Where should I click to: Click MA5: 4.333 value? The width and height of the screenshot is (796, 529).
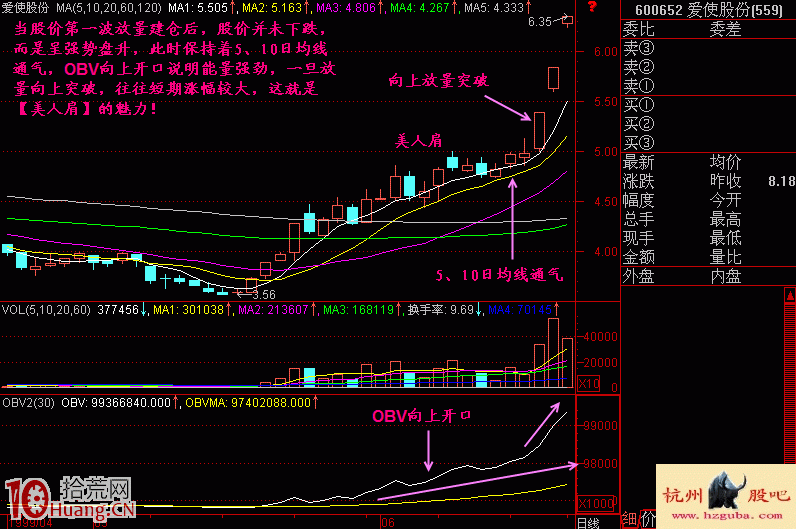pyautogui.click(x=494, y=8)
